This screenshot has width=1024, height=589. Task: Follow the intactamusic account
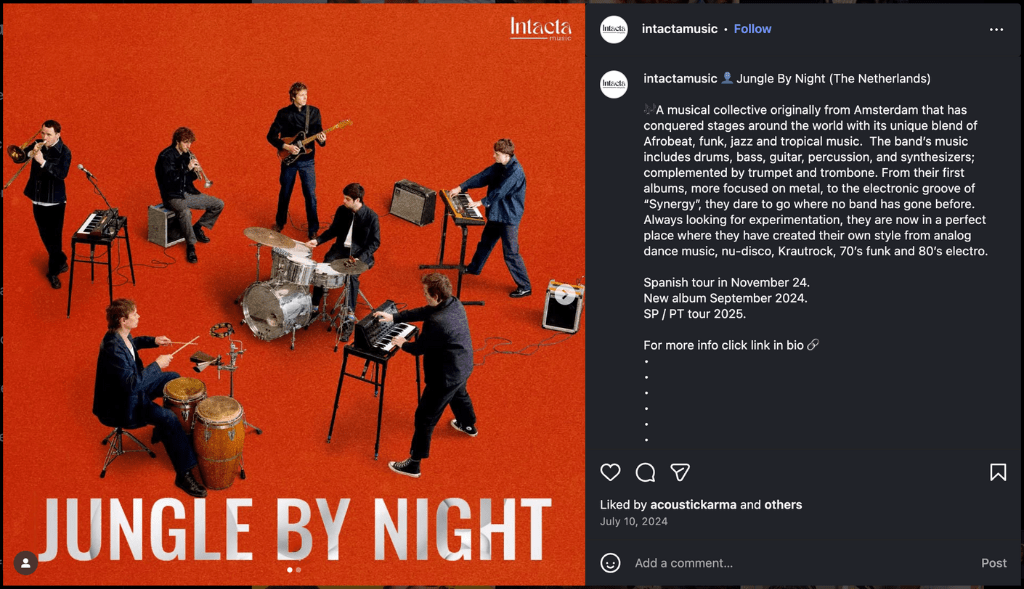click(752, 29)
